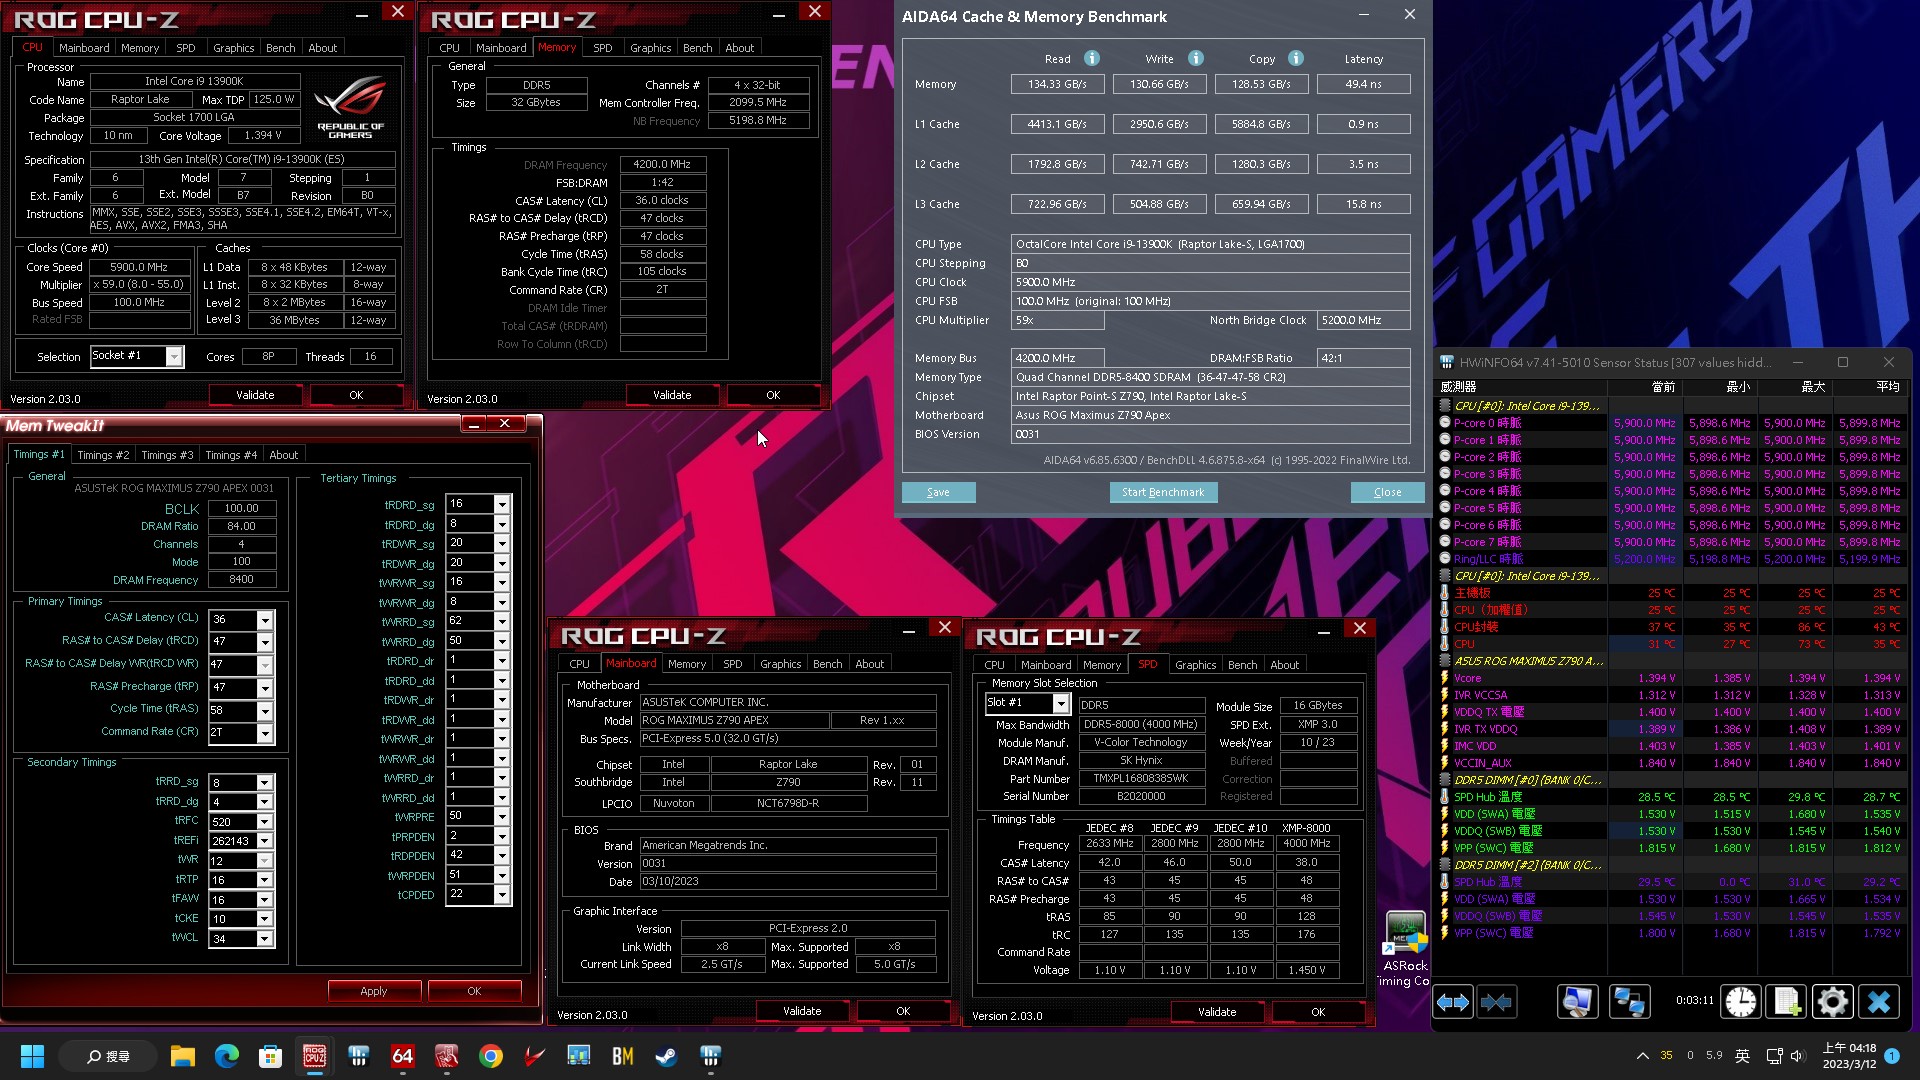
Task: Click OK in CPU-Z SPD window
Action: (x=1318, y=1012)
